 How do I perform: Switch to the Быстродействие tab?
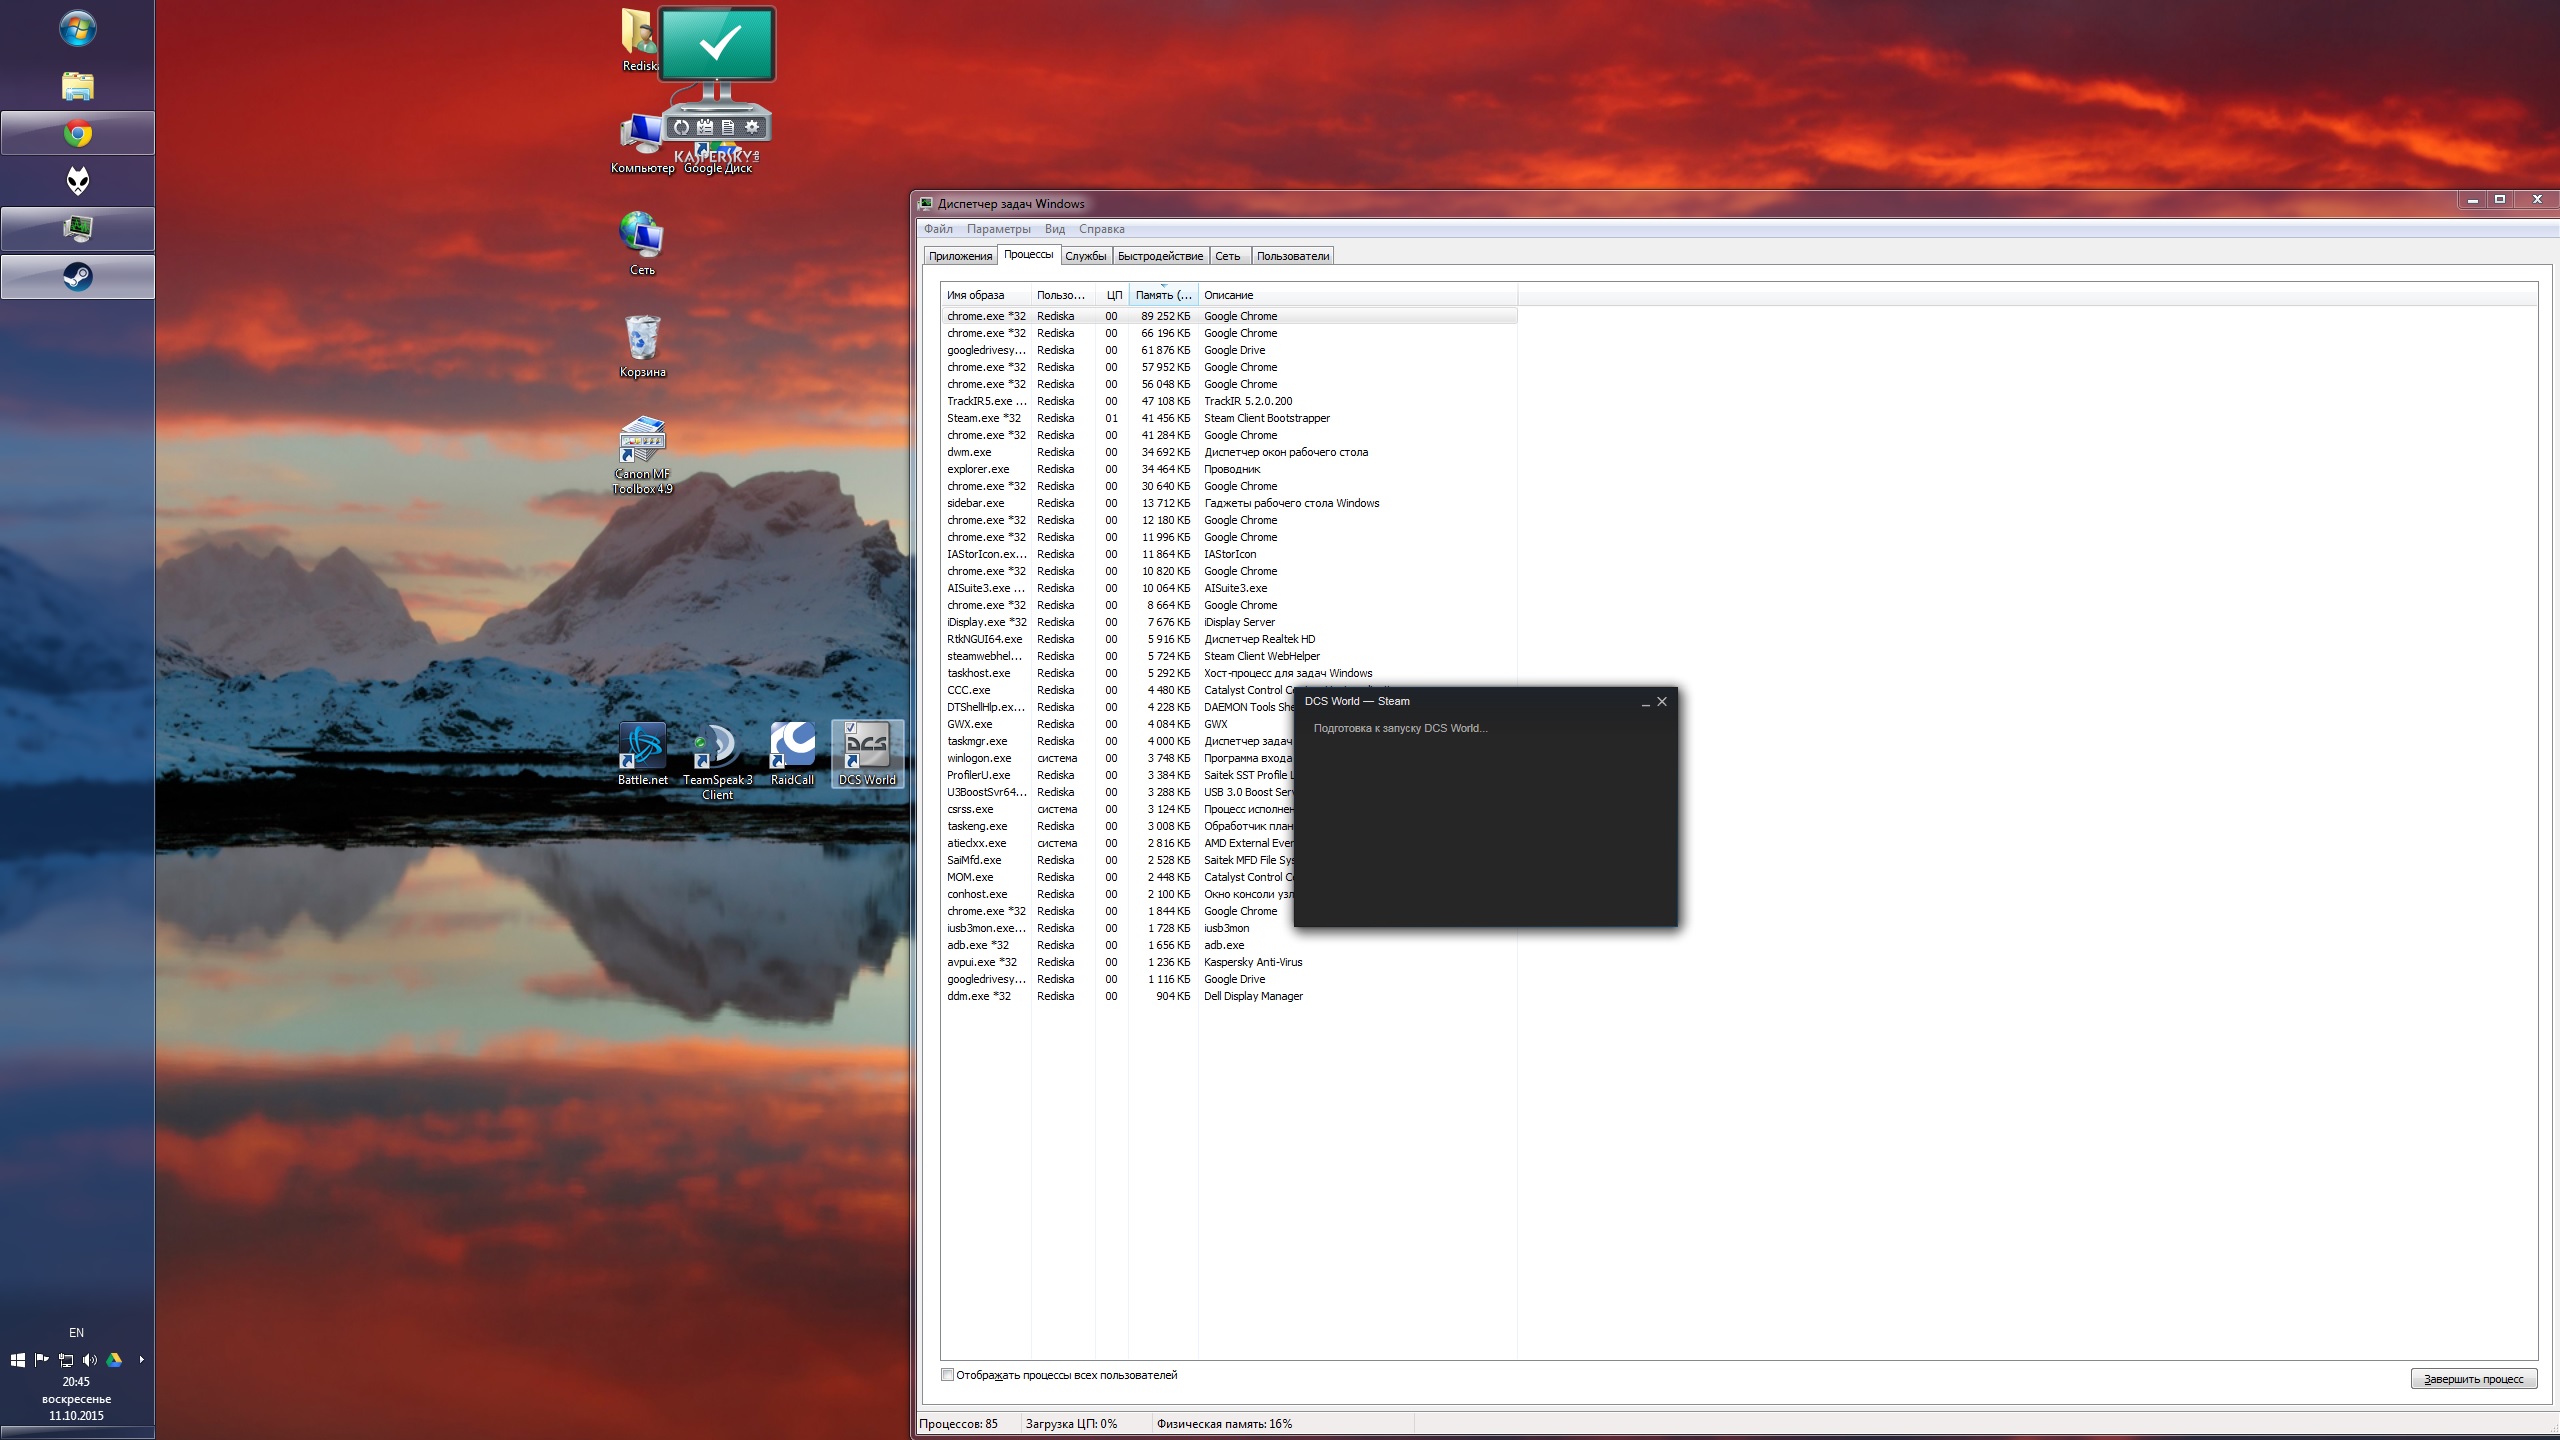pyautogui.click(x=1160, y=256)
